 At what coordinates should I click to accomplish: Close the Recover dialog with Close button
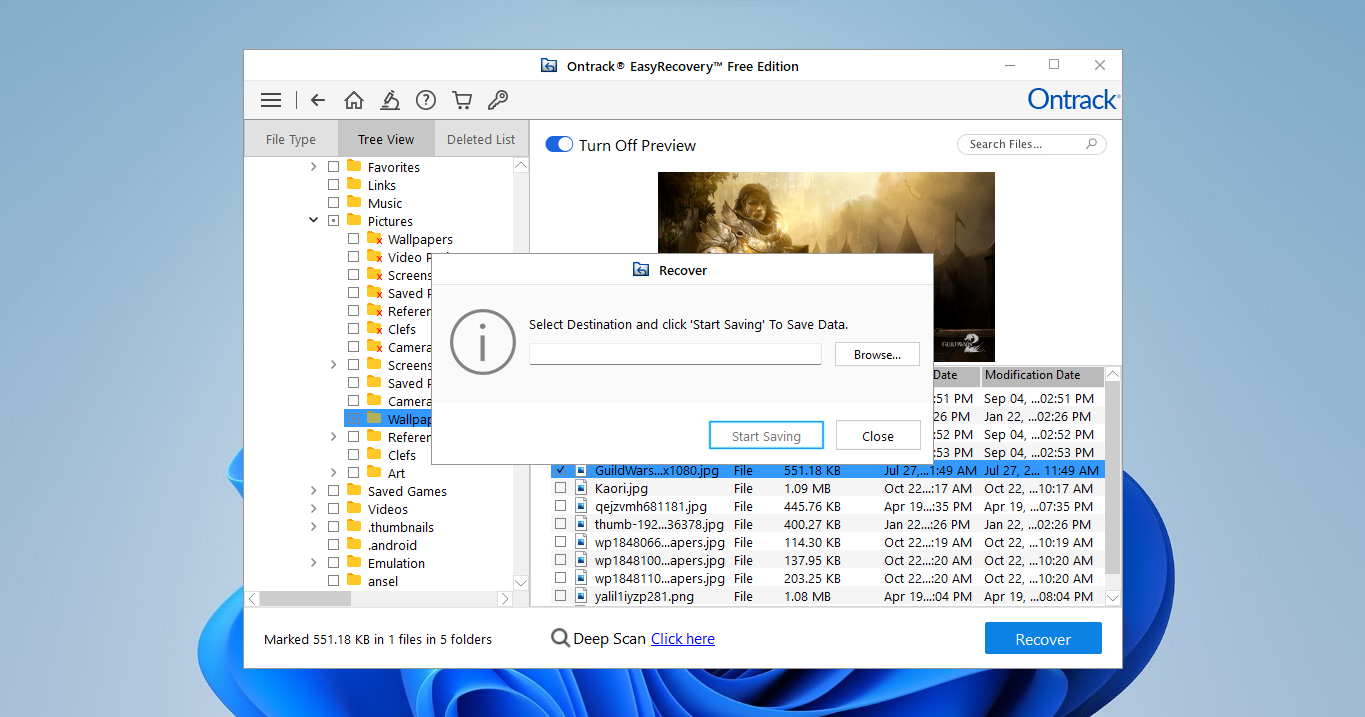878,436
